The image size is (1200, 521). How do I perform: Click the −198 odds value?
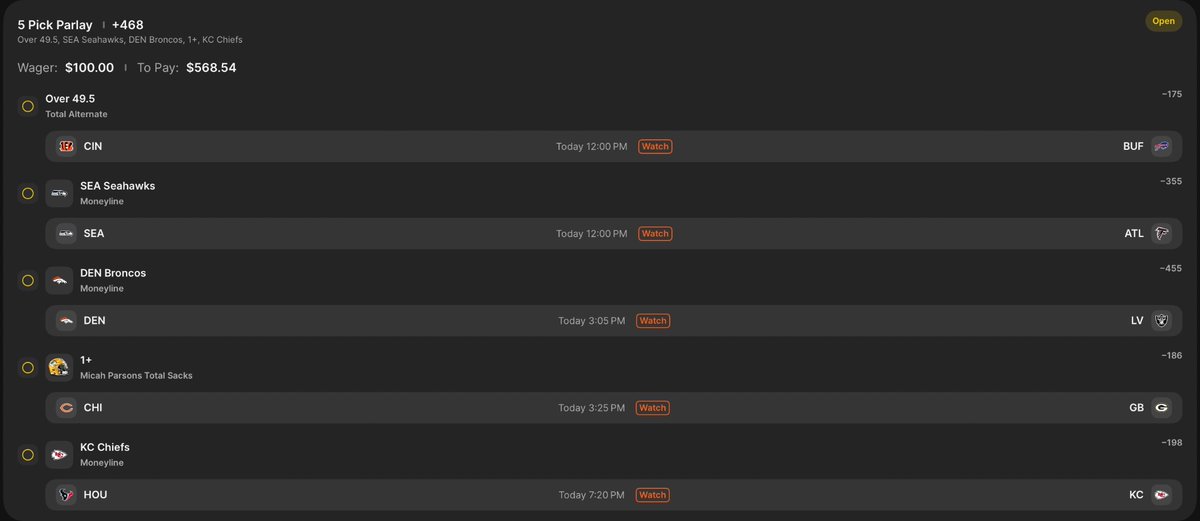tap(1171, 442)
